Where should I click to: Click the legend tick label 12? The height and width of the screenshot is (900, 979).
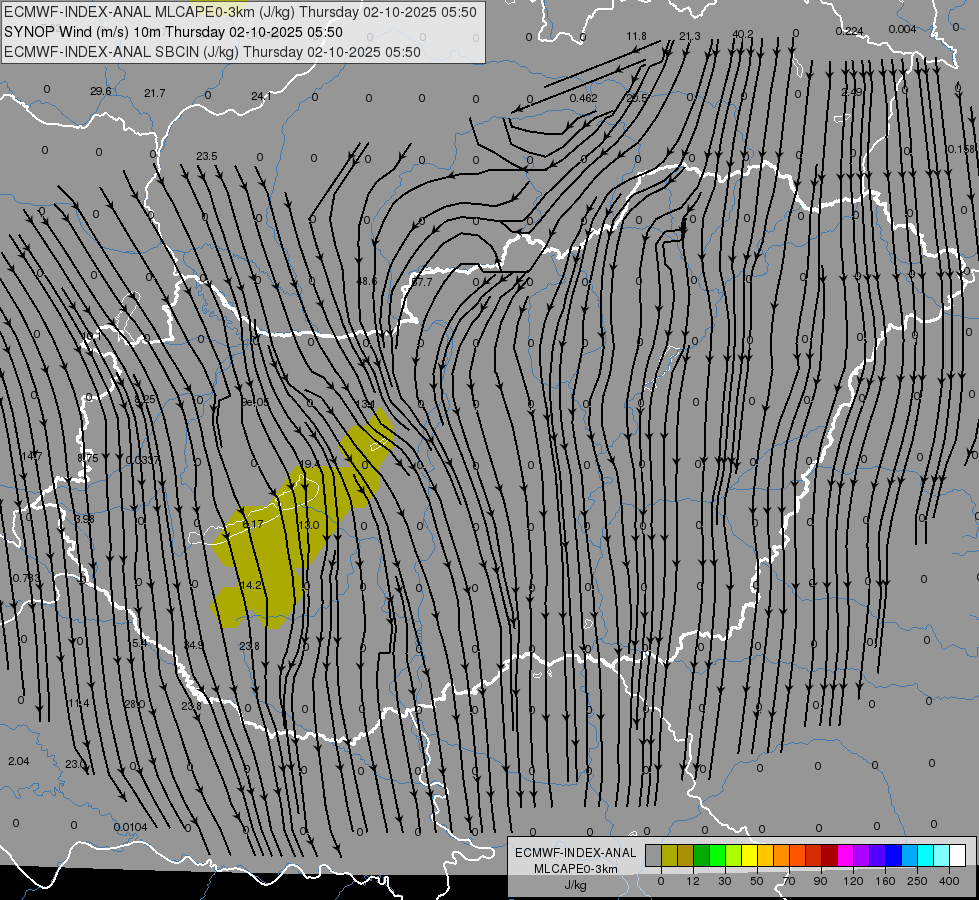click(x=693, y=881)
